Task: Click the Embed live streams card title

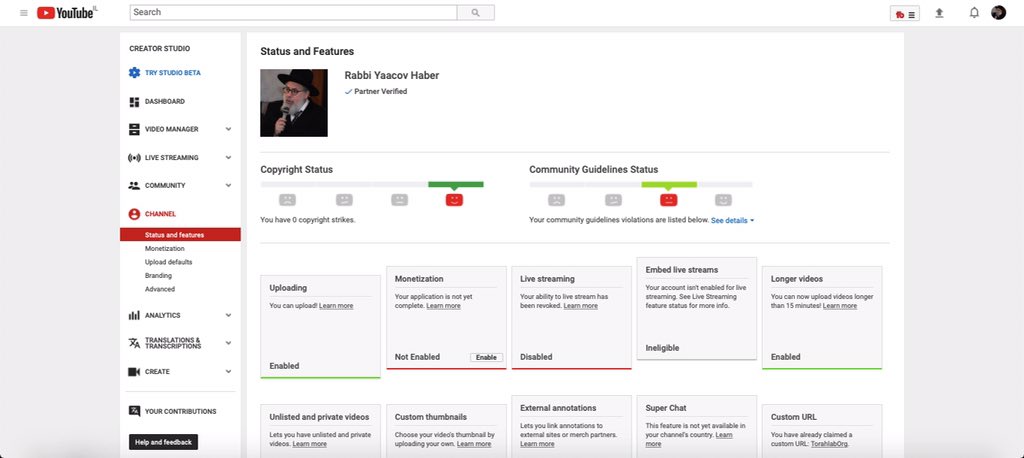Action: [682, 270]
